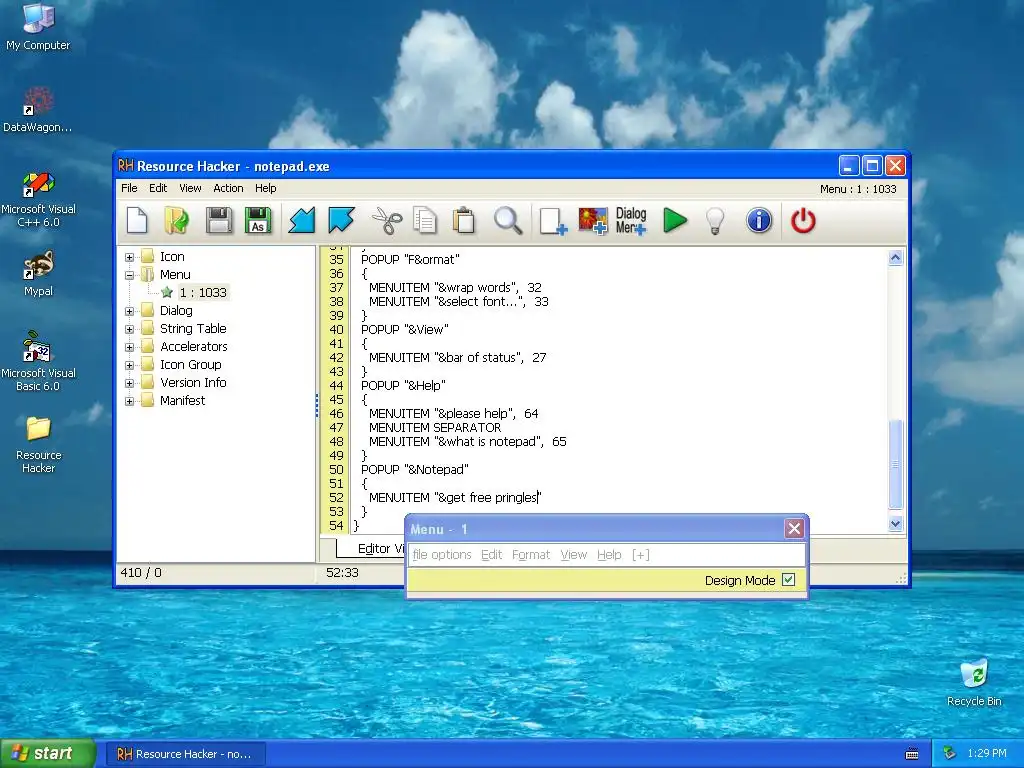Image resolution: width=1024 pixels, height=768 pixels.
Task: Expand the Icon folder node
Action: click(129, 257)
